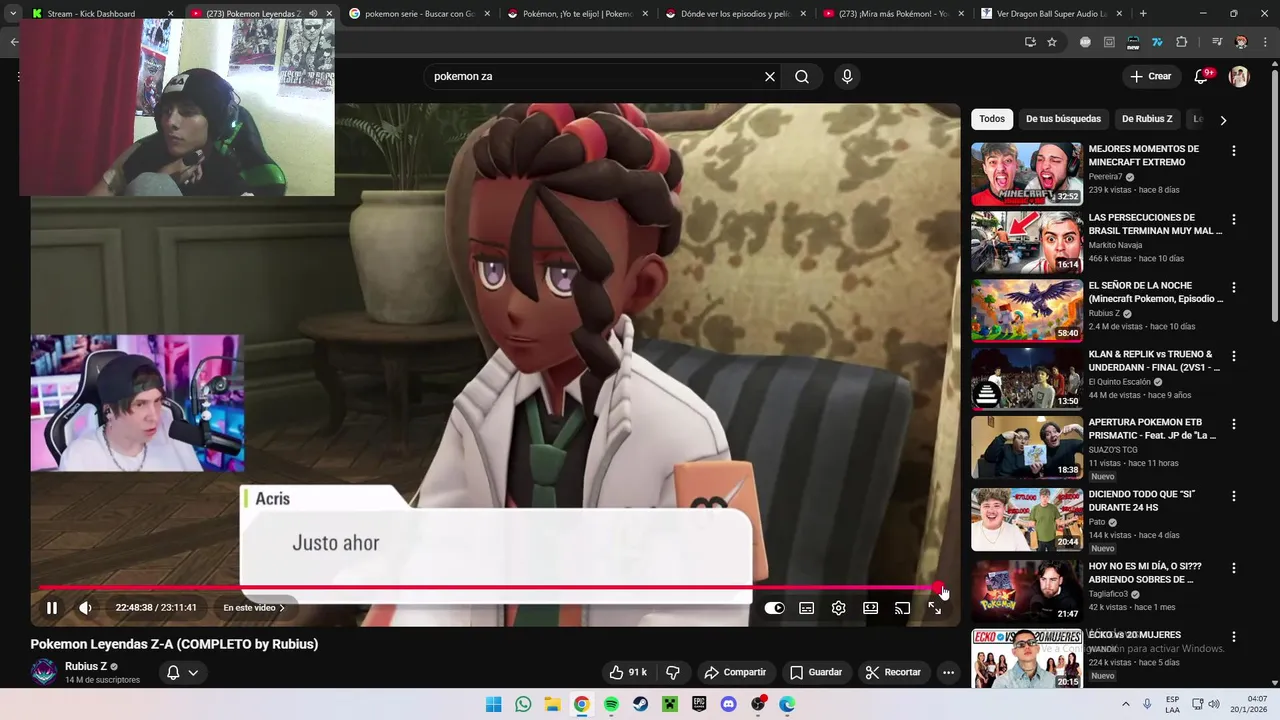Screen dimensions: 1280x720
Task: Select the 'De Rubius Z' chip
Action: (1147, 119)
